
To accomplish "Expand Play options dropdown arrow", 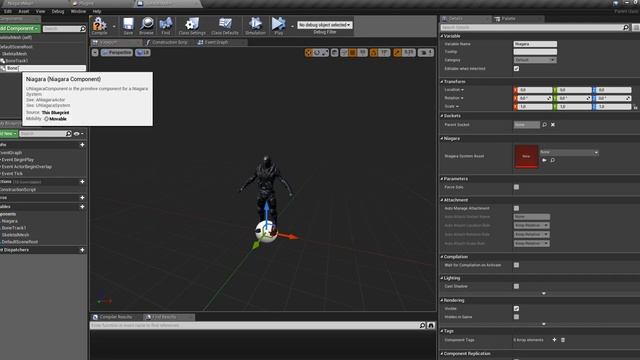I will pos(292,26).
